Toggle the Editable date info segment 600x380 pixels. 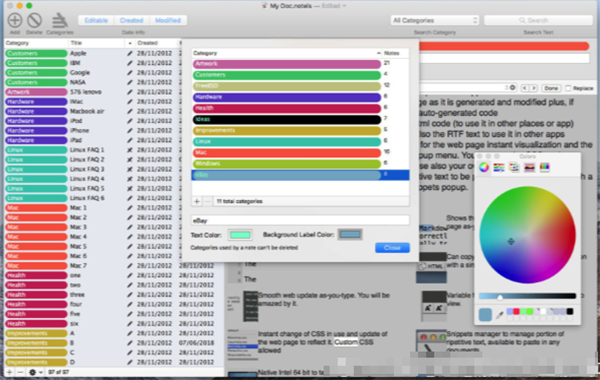coord(96,20)
